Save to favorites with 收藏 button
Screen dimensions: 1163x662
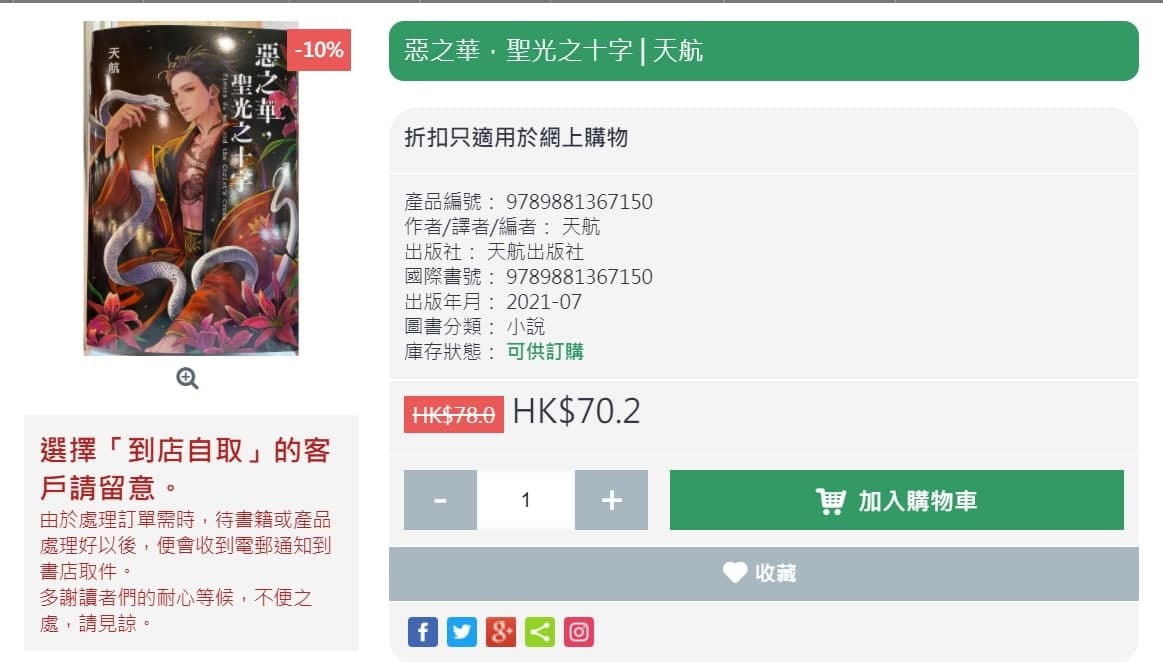click(764, 574)
